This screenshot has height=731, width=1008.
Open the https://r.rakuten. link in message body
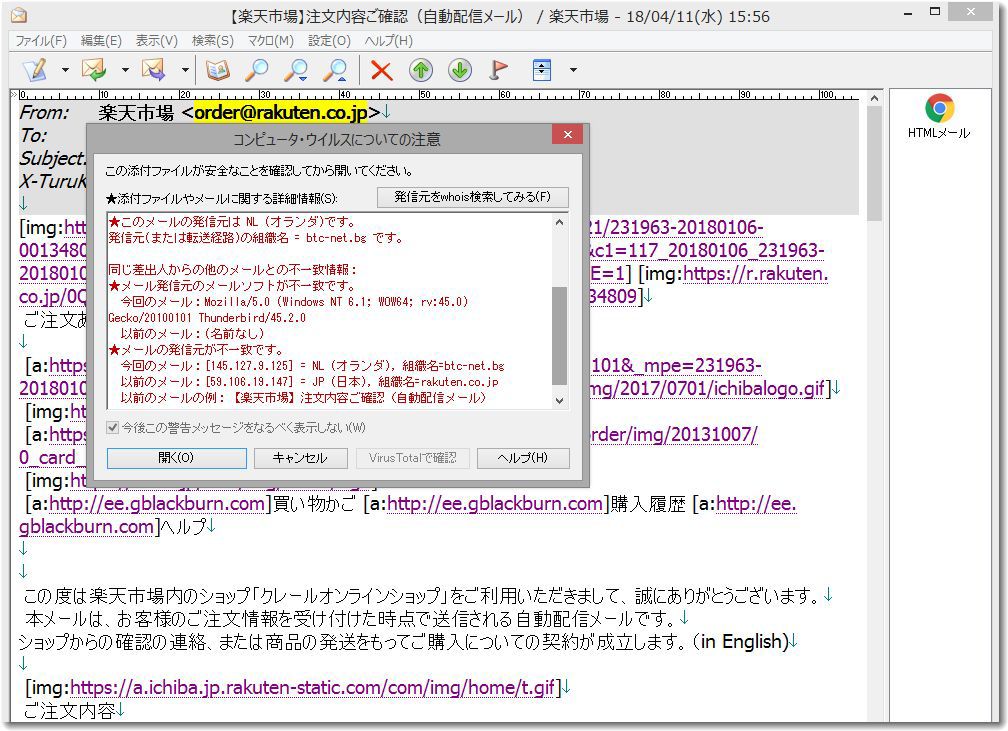tap(755, 274)
